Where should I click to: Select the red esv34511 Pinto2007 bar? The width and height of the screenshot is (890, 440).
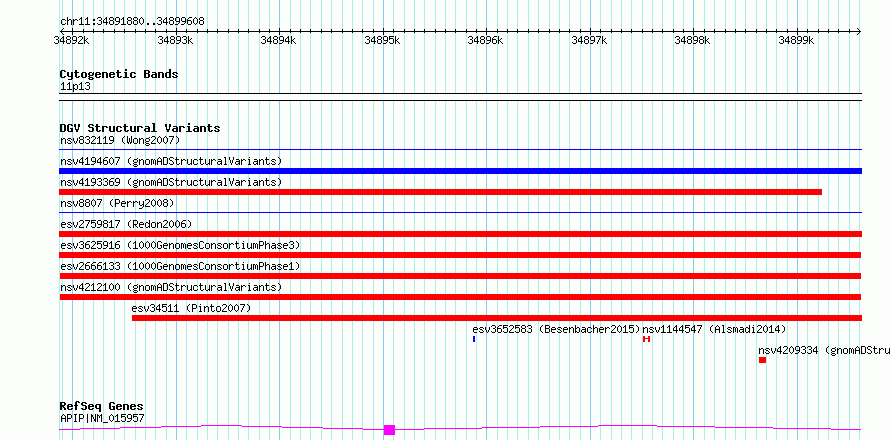[497, 318]
